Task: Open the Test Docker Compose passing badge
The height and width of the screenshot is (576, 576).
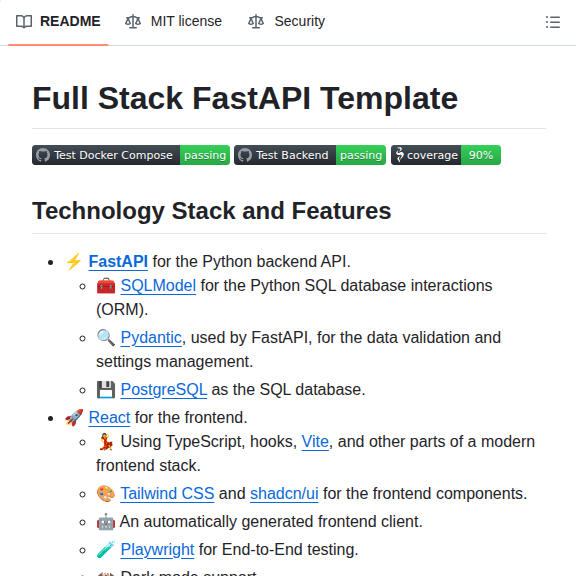Action: click(x=131, y=155)
